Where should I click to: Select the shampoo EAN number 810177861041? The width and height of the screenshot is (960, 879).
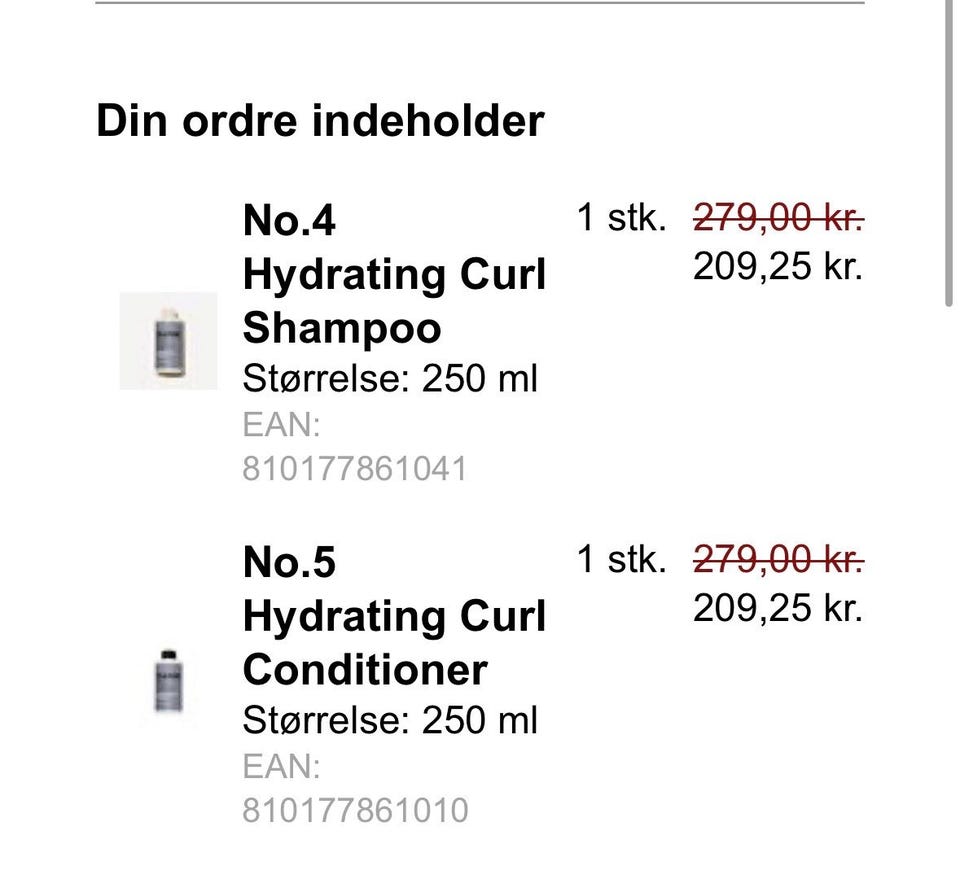click(x=354, y=469)
